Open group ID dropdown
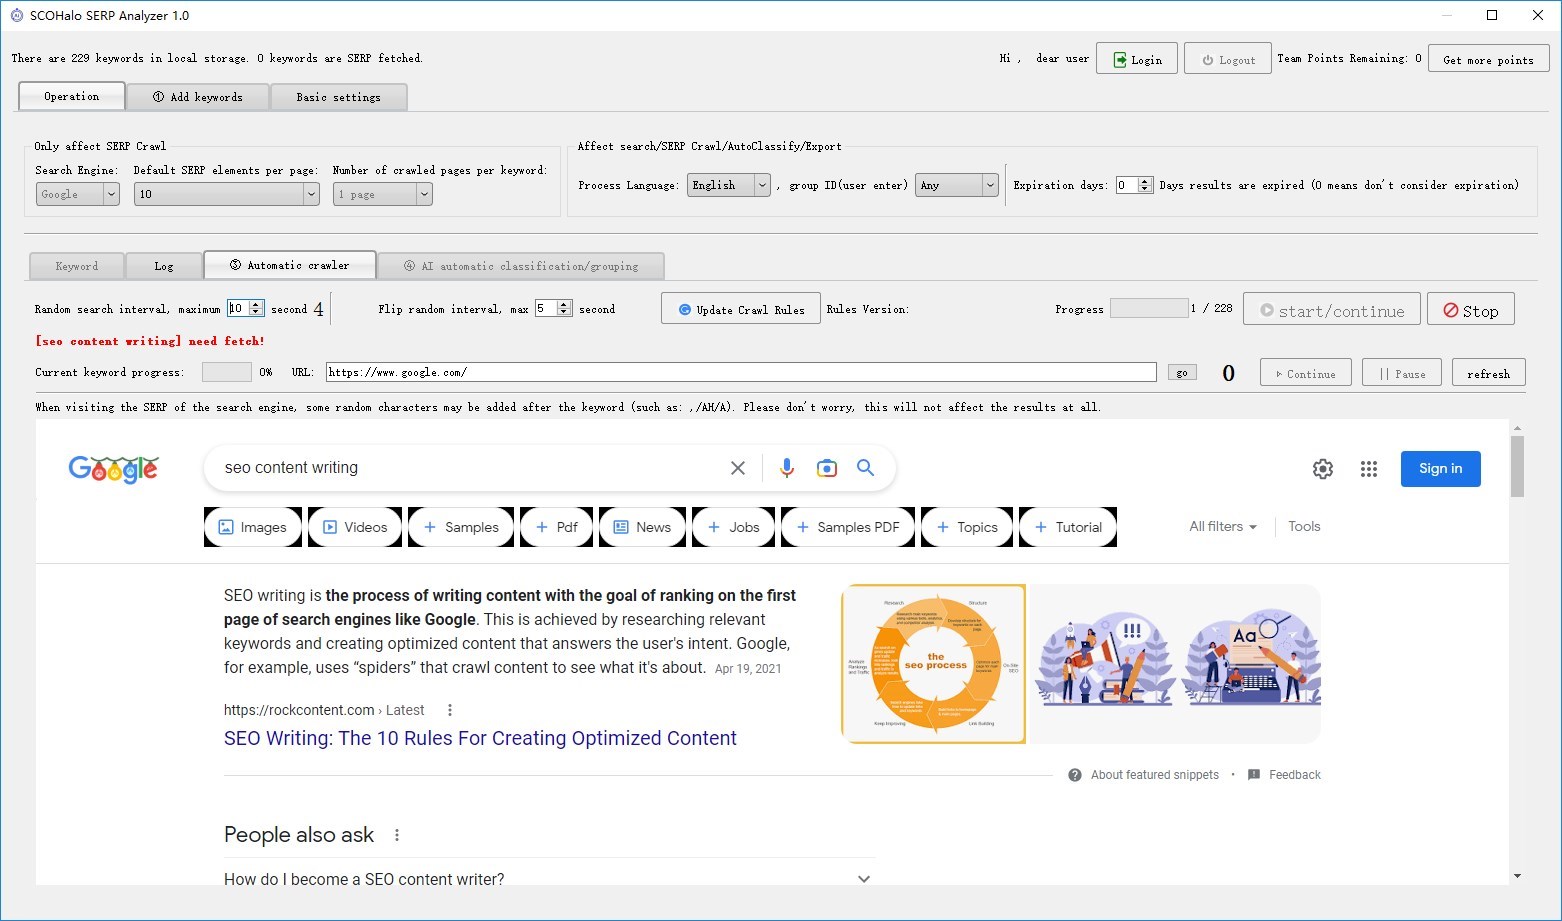 point(957,185)
